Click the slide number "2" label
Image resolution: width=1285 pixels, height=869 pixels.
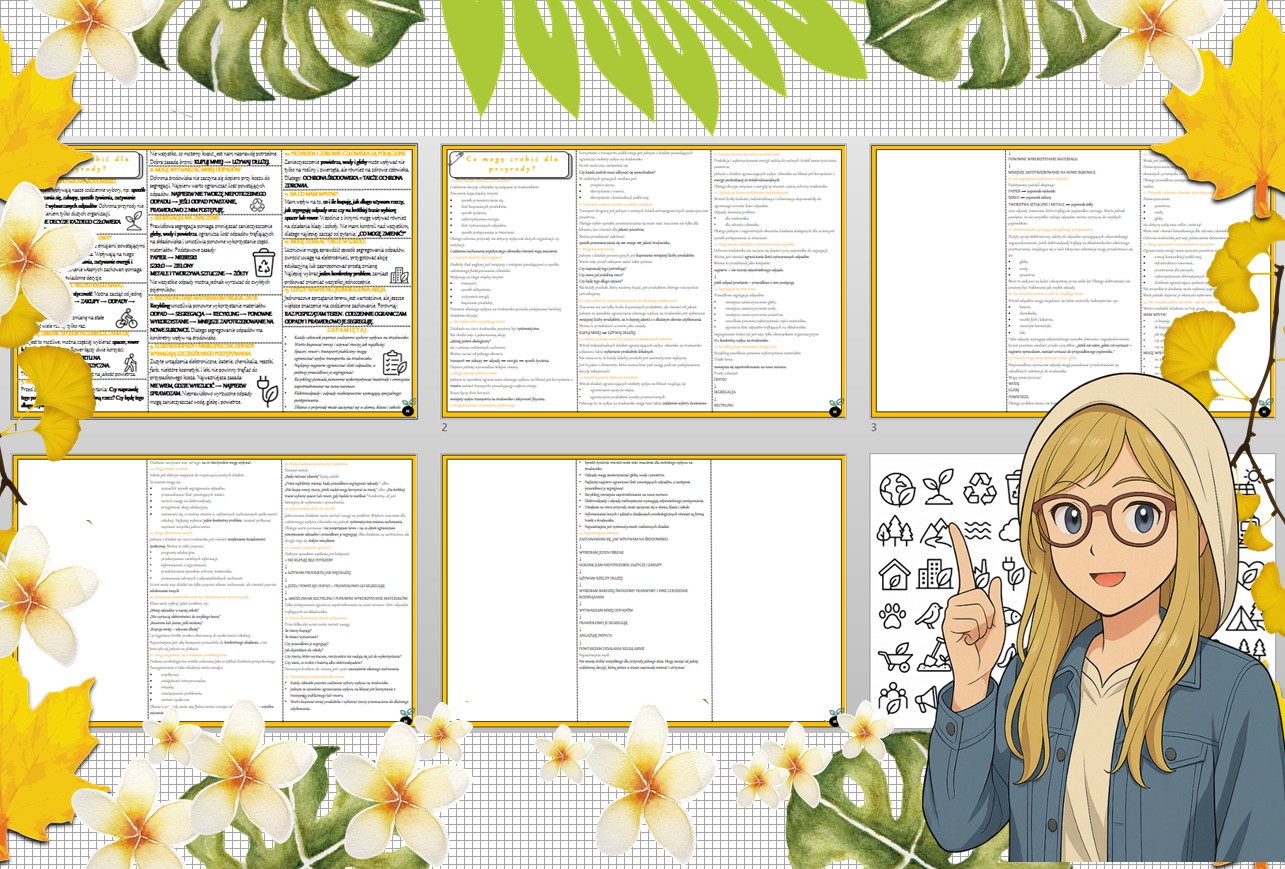[444, 428]
